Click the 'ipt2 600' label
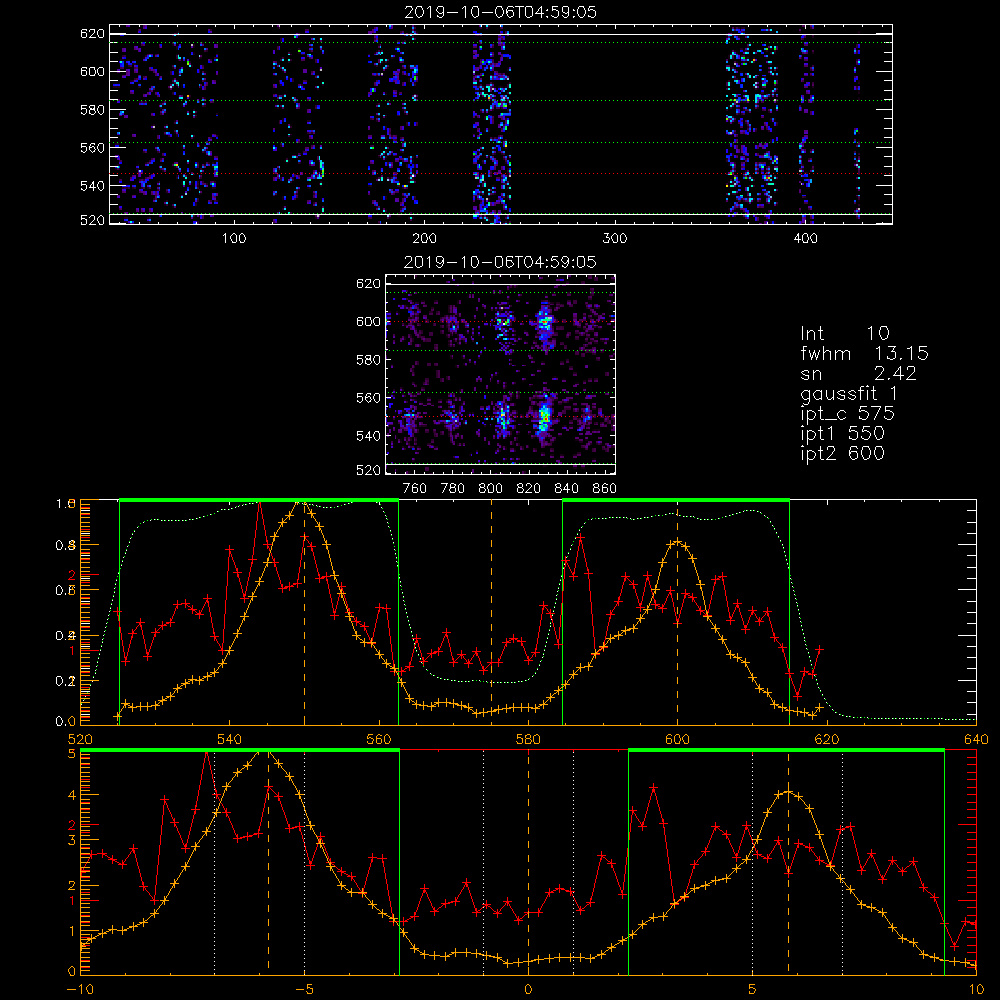The width and height of the screenshot is (1000, 1000). 842,453
